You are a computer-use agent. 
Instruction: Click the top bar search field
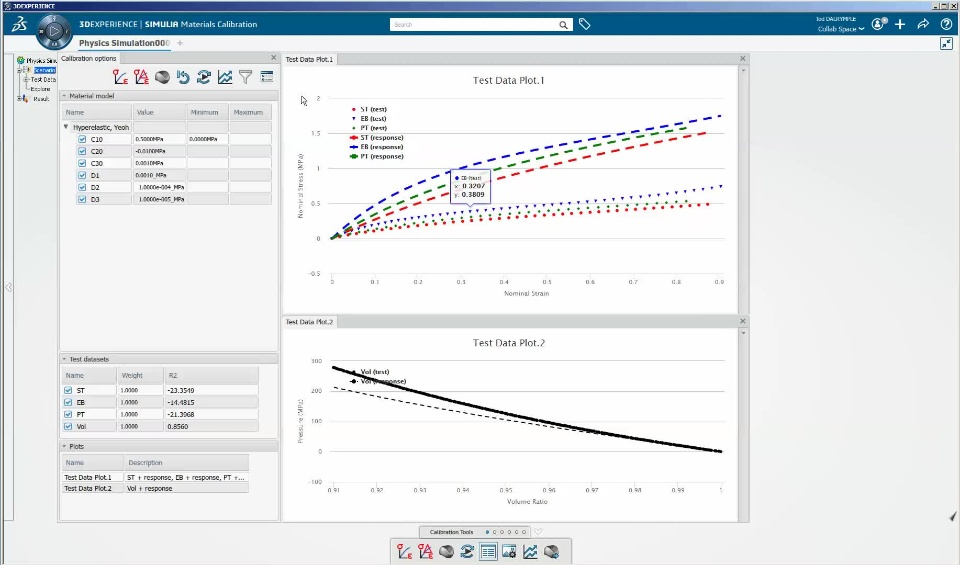475,24
